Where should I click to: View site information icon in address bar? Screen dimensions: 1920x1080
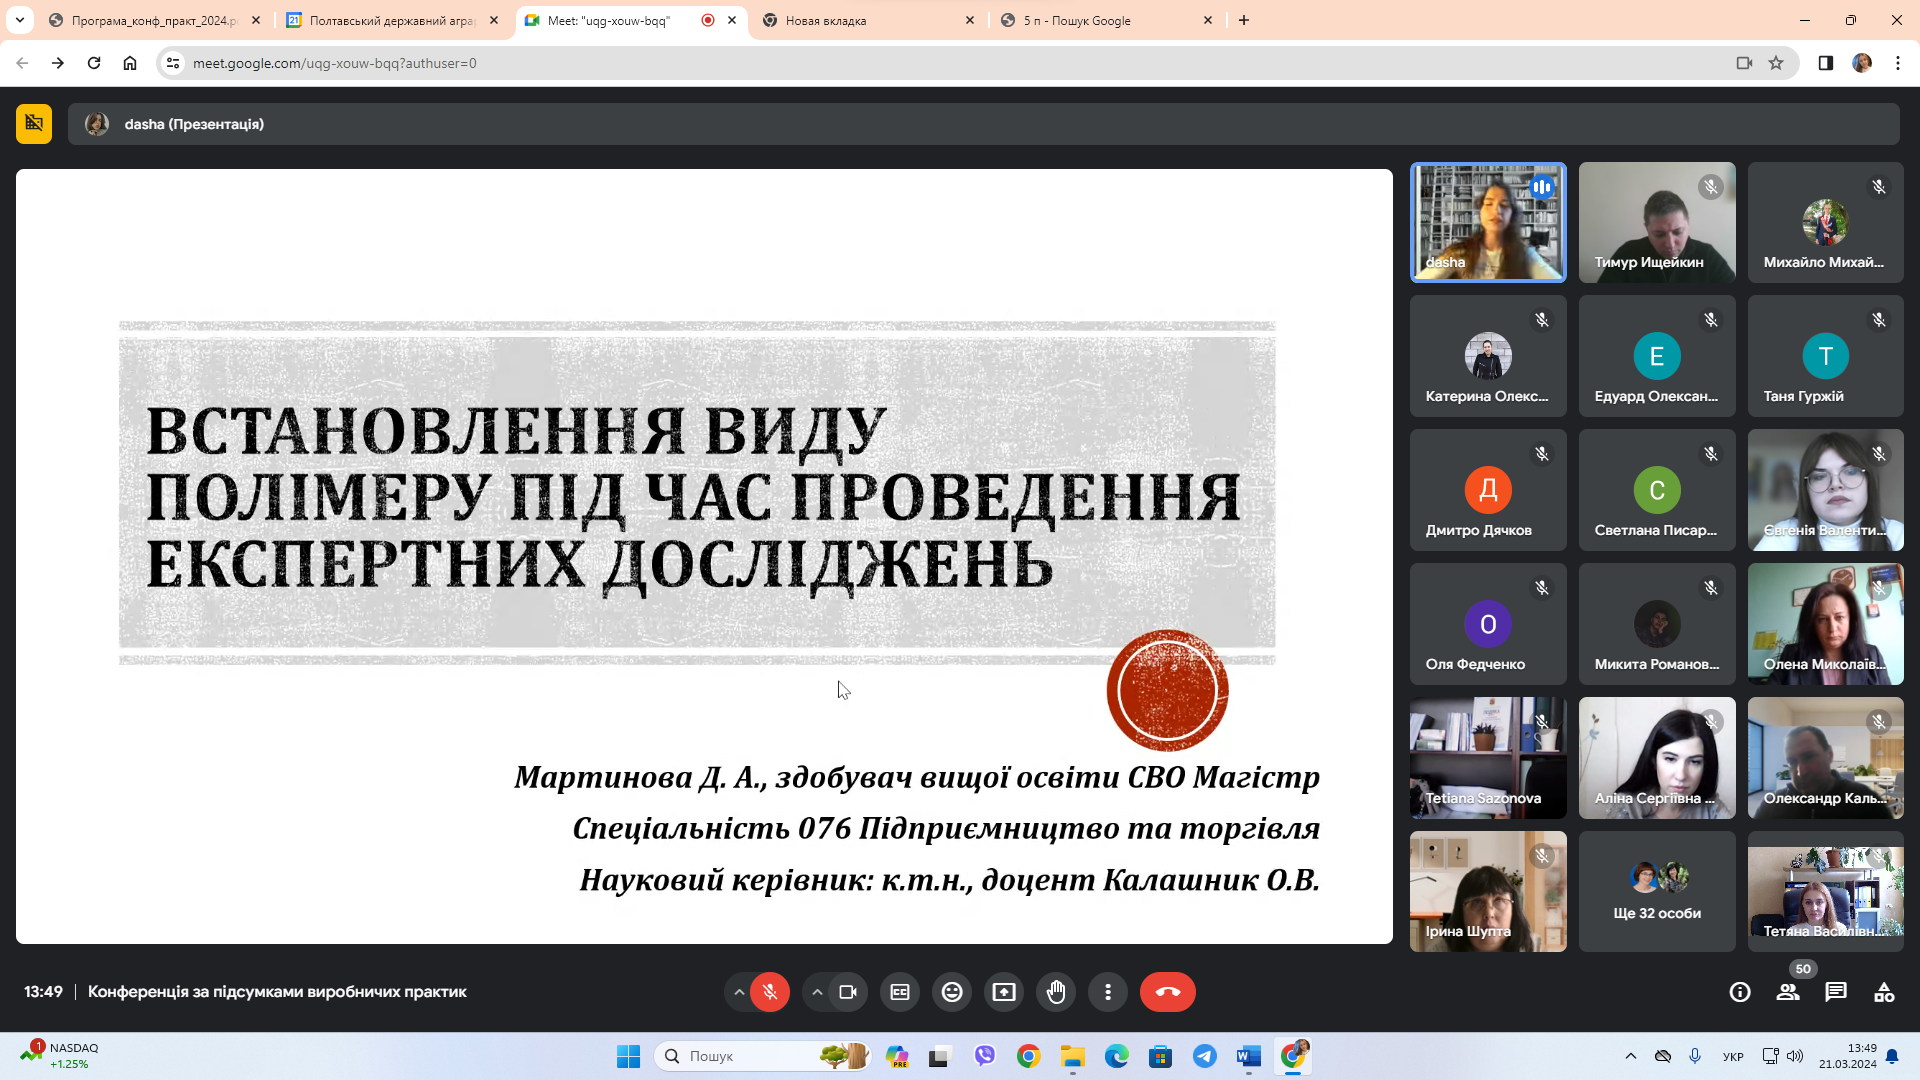[x=173, y=63]
